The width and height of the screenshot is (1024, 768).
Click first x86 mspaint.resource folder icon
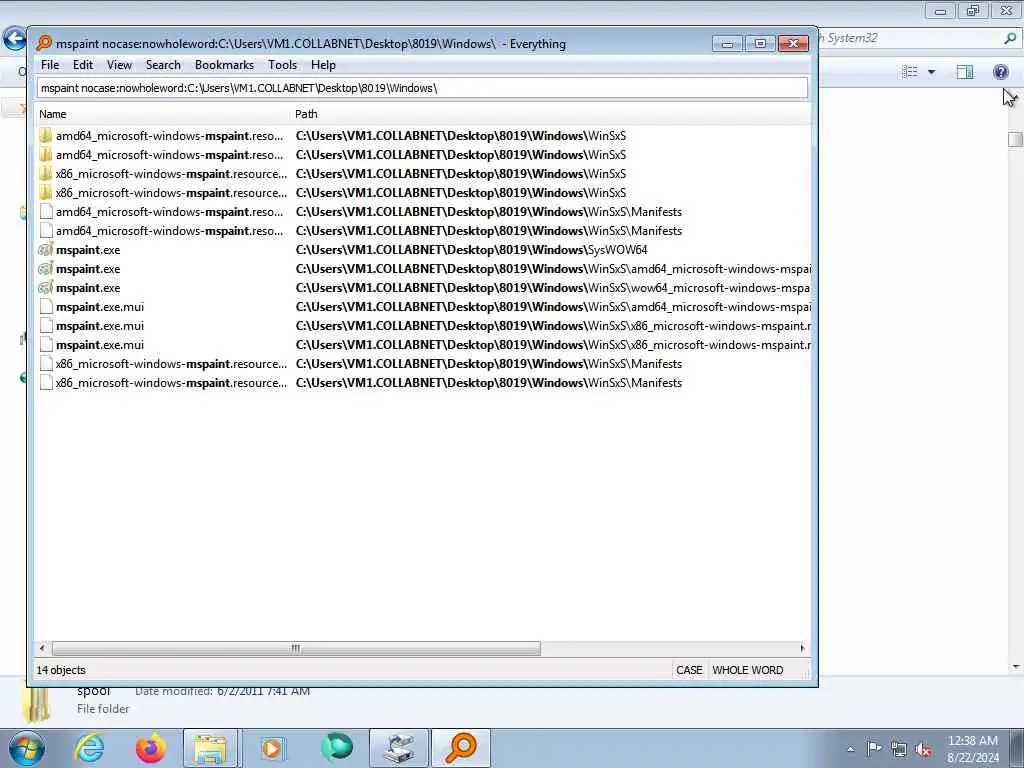tap(46, 174)
